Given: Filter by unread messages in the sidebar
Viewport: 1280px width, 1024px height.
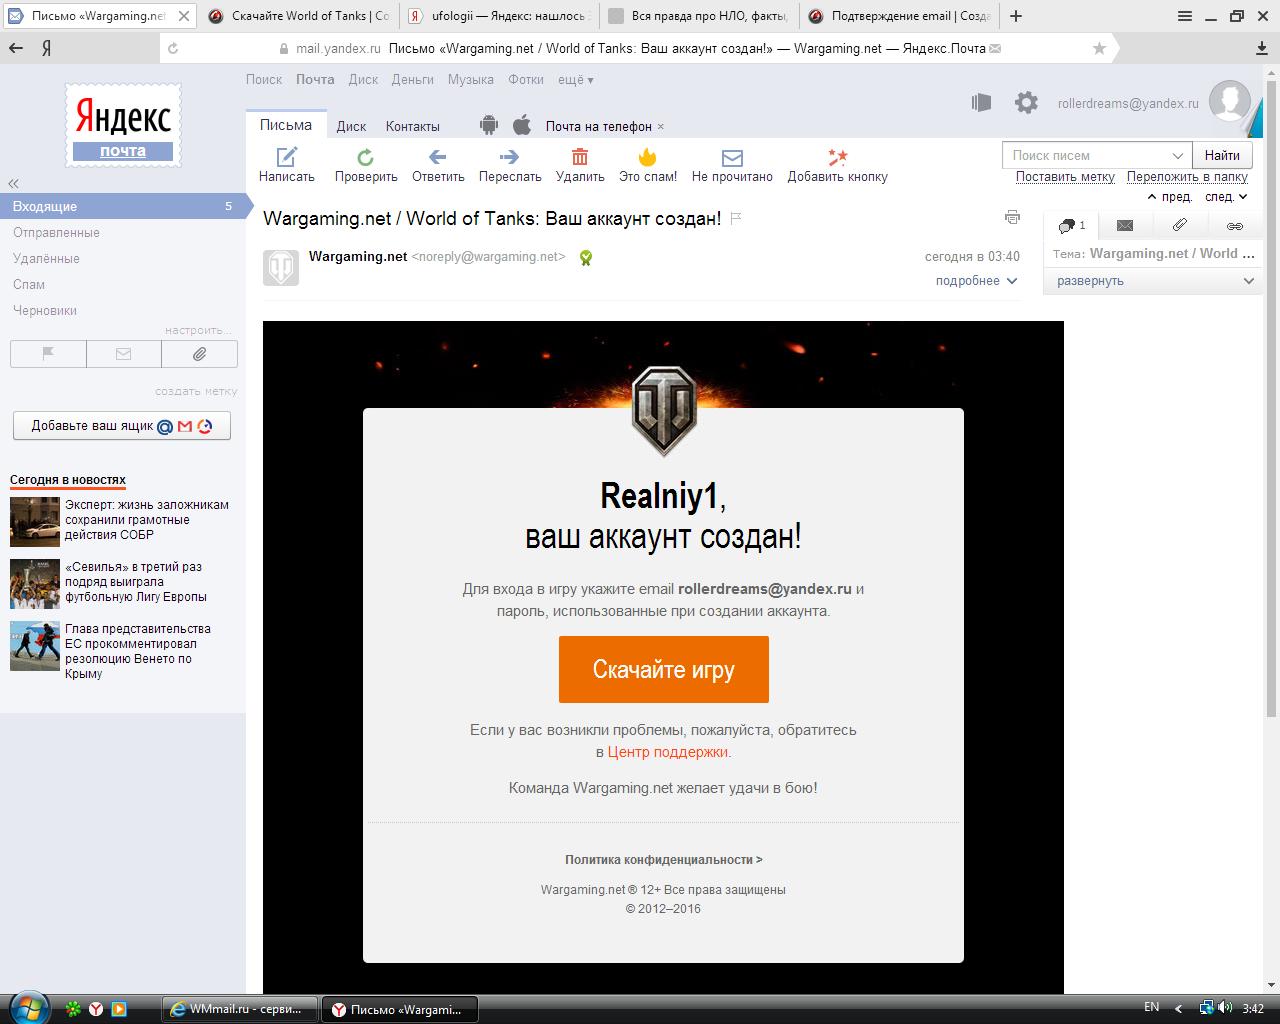Looking at the screenshot, I should click(123, 354).
